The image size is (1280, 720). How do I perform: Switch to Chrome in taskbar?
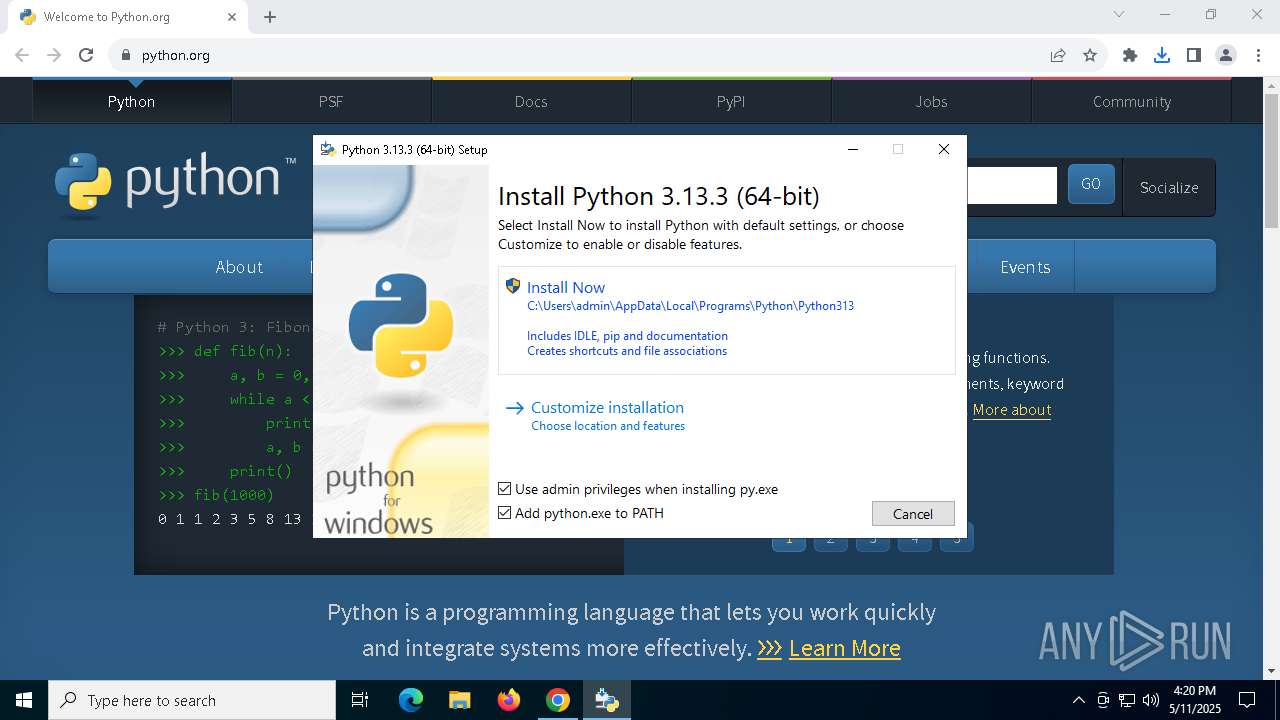558,700
